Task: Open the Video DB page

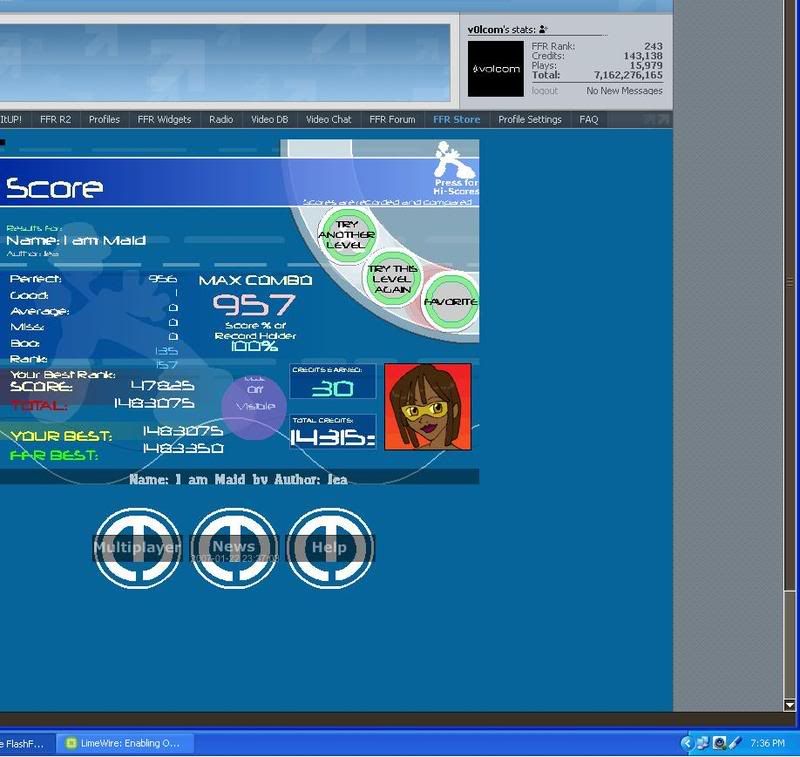Action: coord(269,119)
